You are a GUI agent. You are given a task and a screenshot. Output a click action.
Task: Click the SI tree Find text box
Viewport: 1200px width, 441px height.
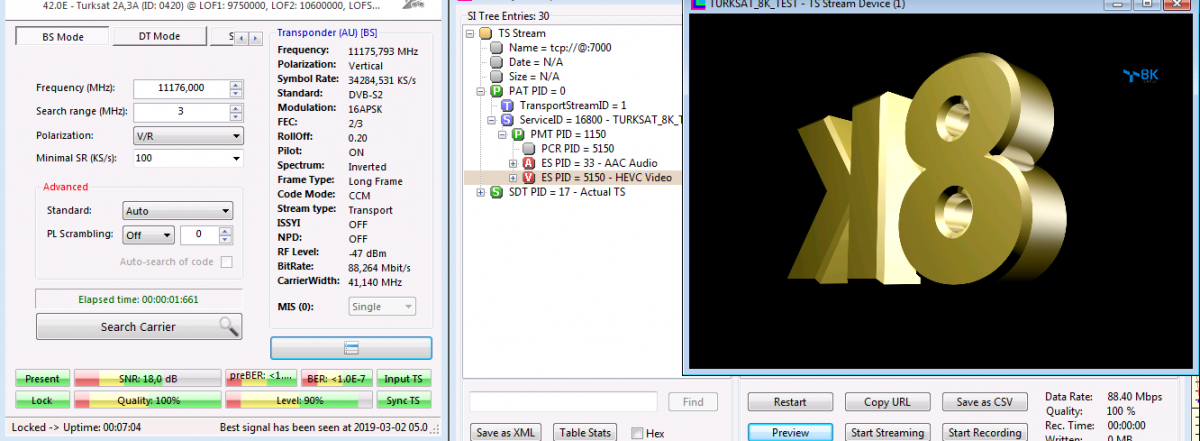[563, 402]
